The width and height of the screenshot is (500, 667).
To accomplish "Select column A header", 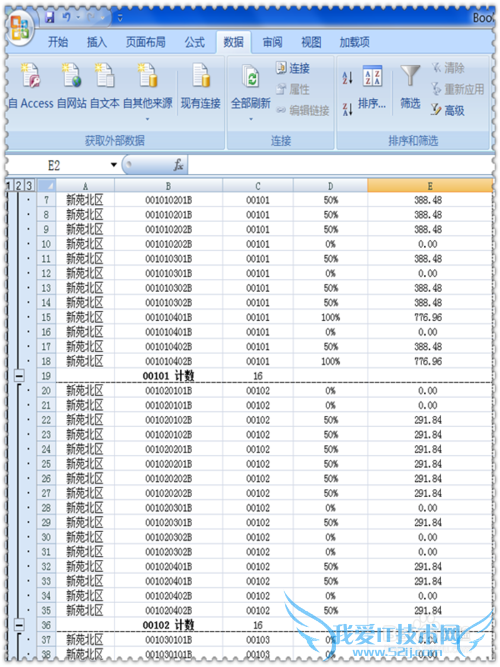I will [85, 186].
